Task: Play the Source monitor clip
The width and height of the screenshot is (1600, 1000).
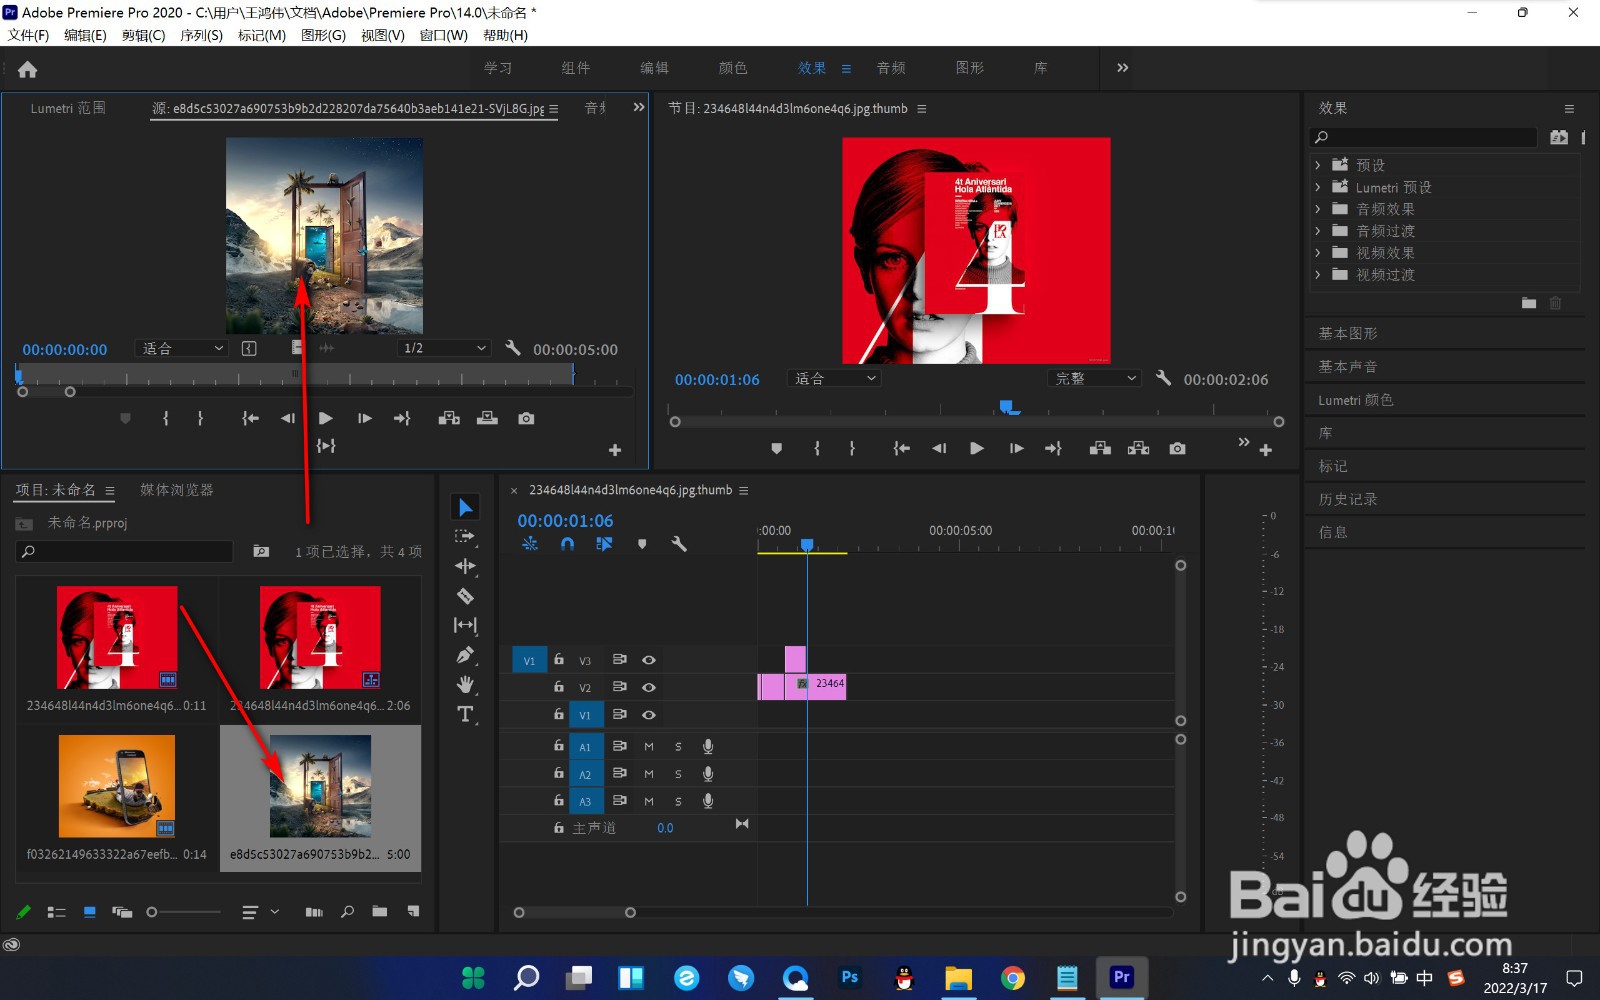Action: 325,418
